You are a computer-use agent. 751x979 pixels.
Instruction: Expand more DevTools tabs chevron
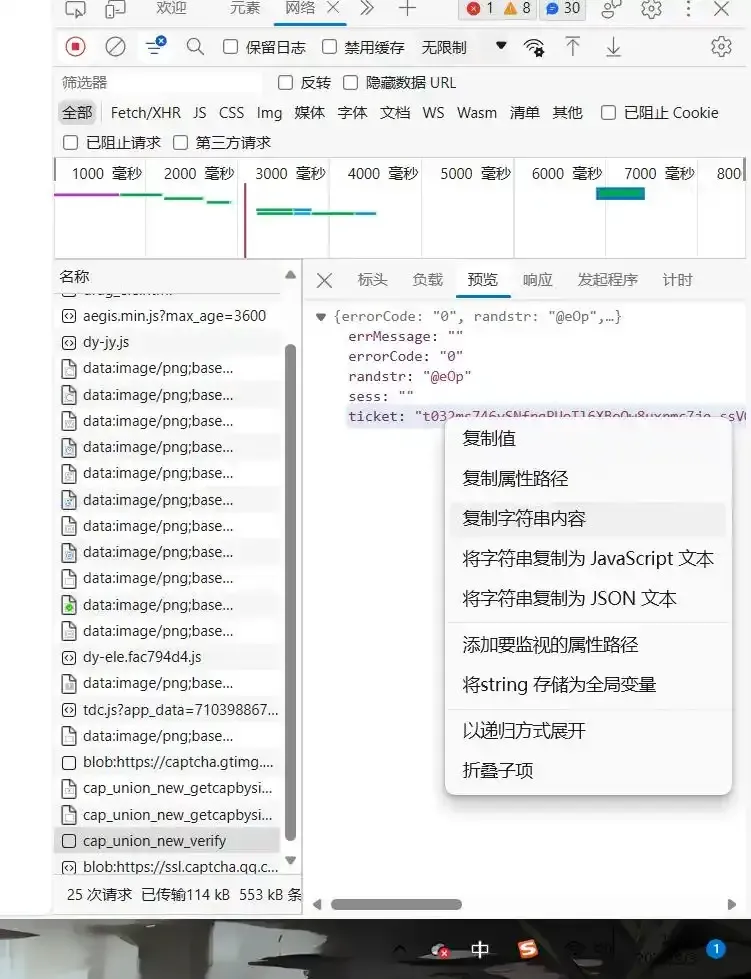tap(367, 9)
